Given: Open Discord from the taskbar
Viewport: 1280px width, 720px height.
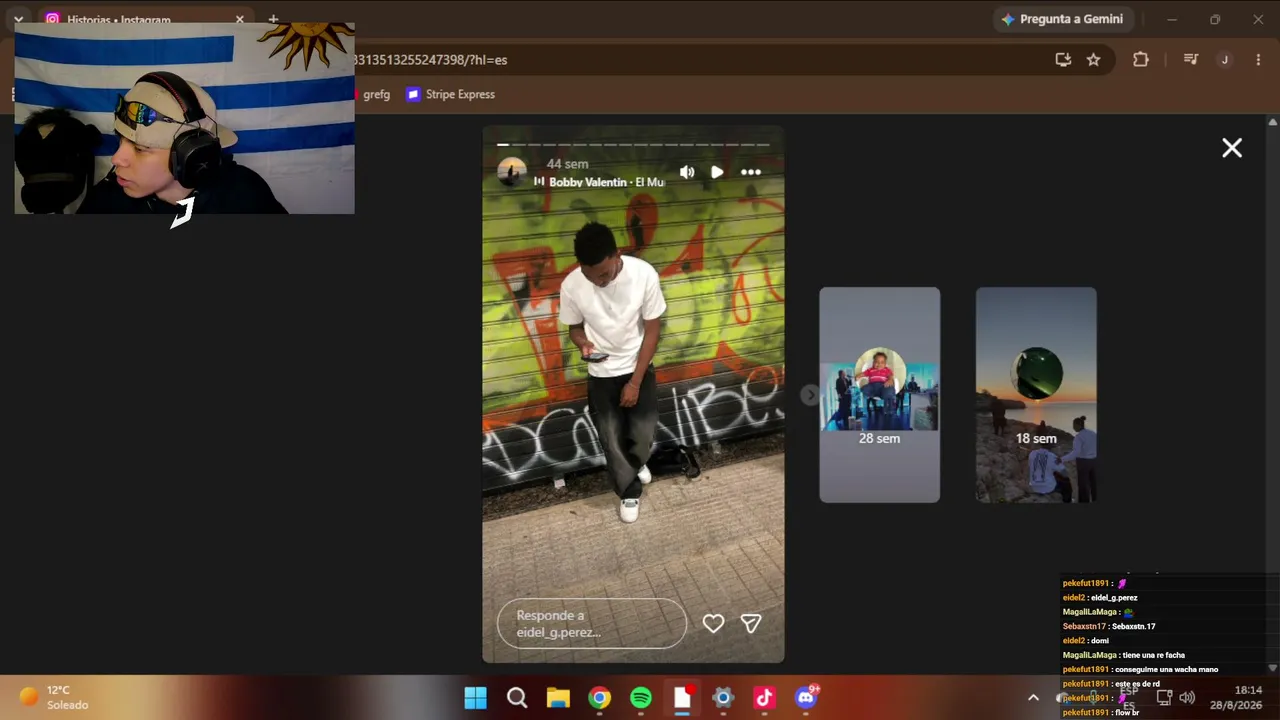Looking at the screenshot, I should coord(806,698).
